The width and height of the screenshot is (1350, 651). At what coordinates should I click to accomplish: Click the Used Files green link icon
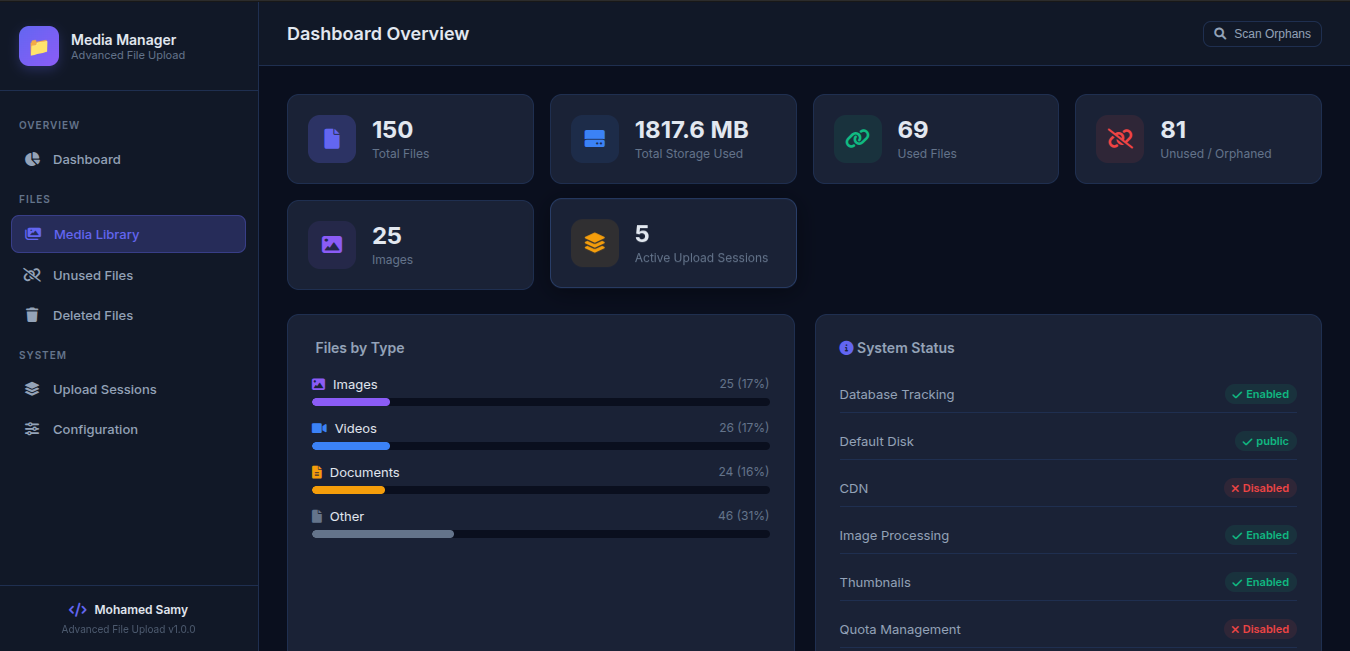[x=858, y=139]
